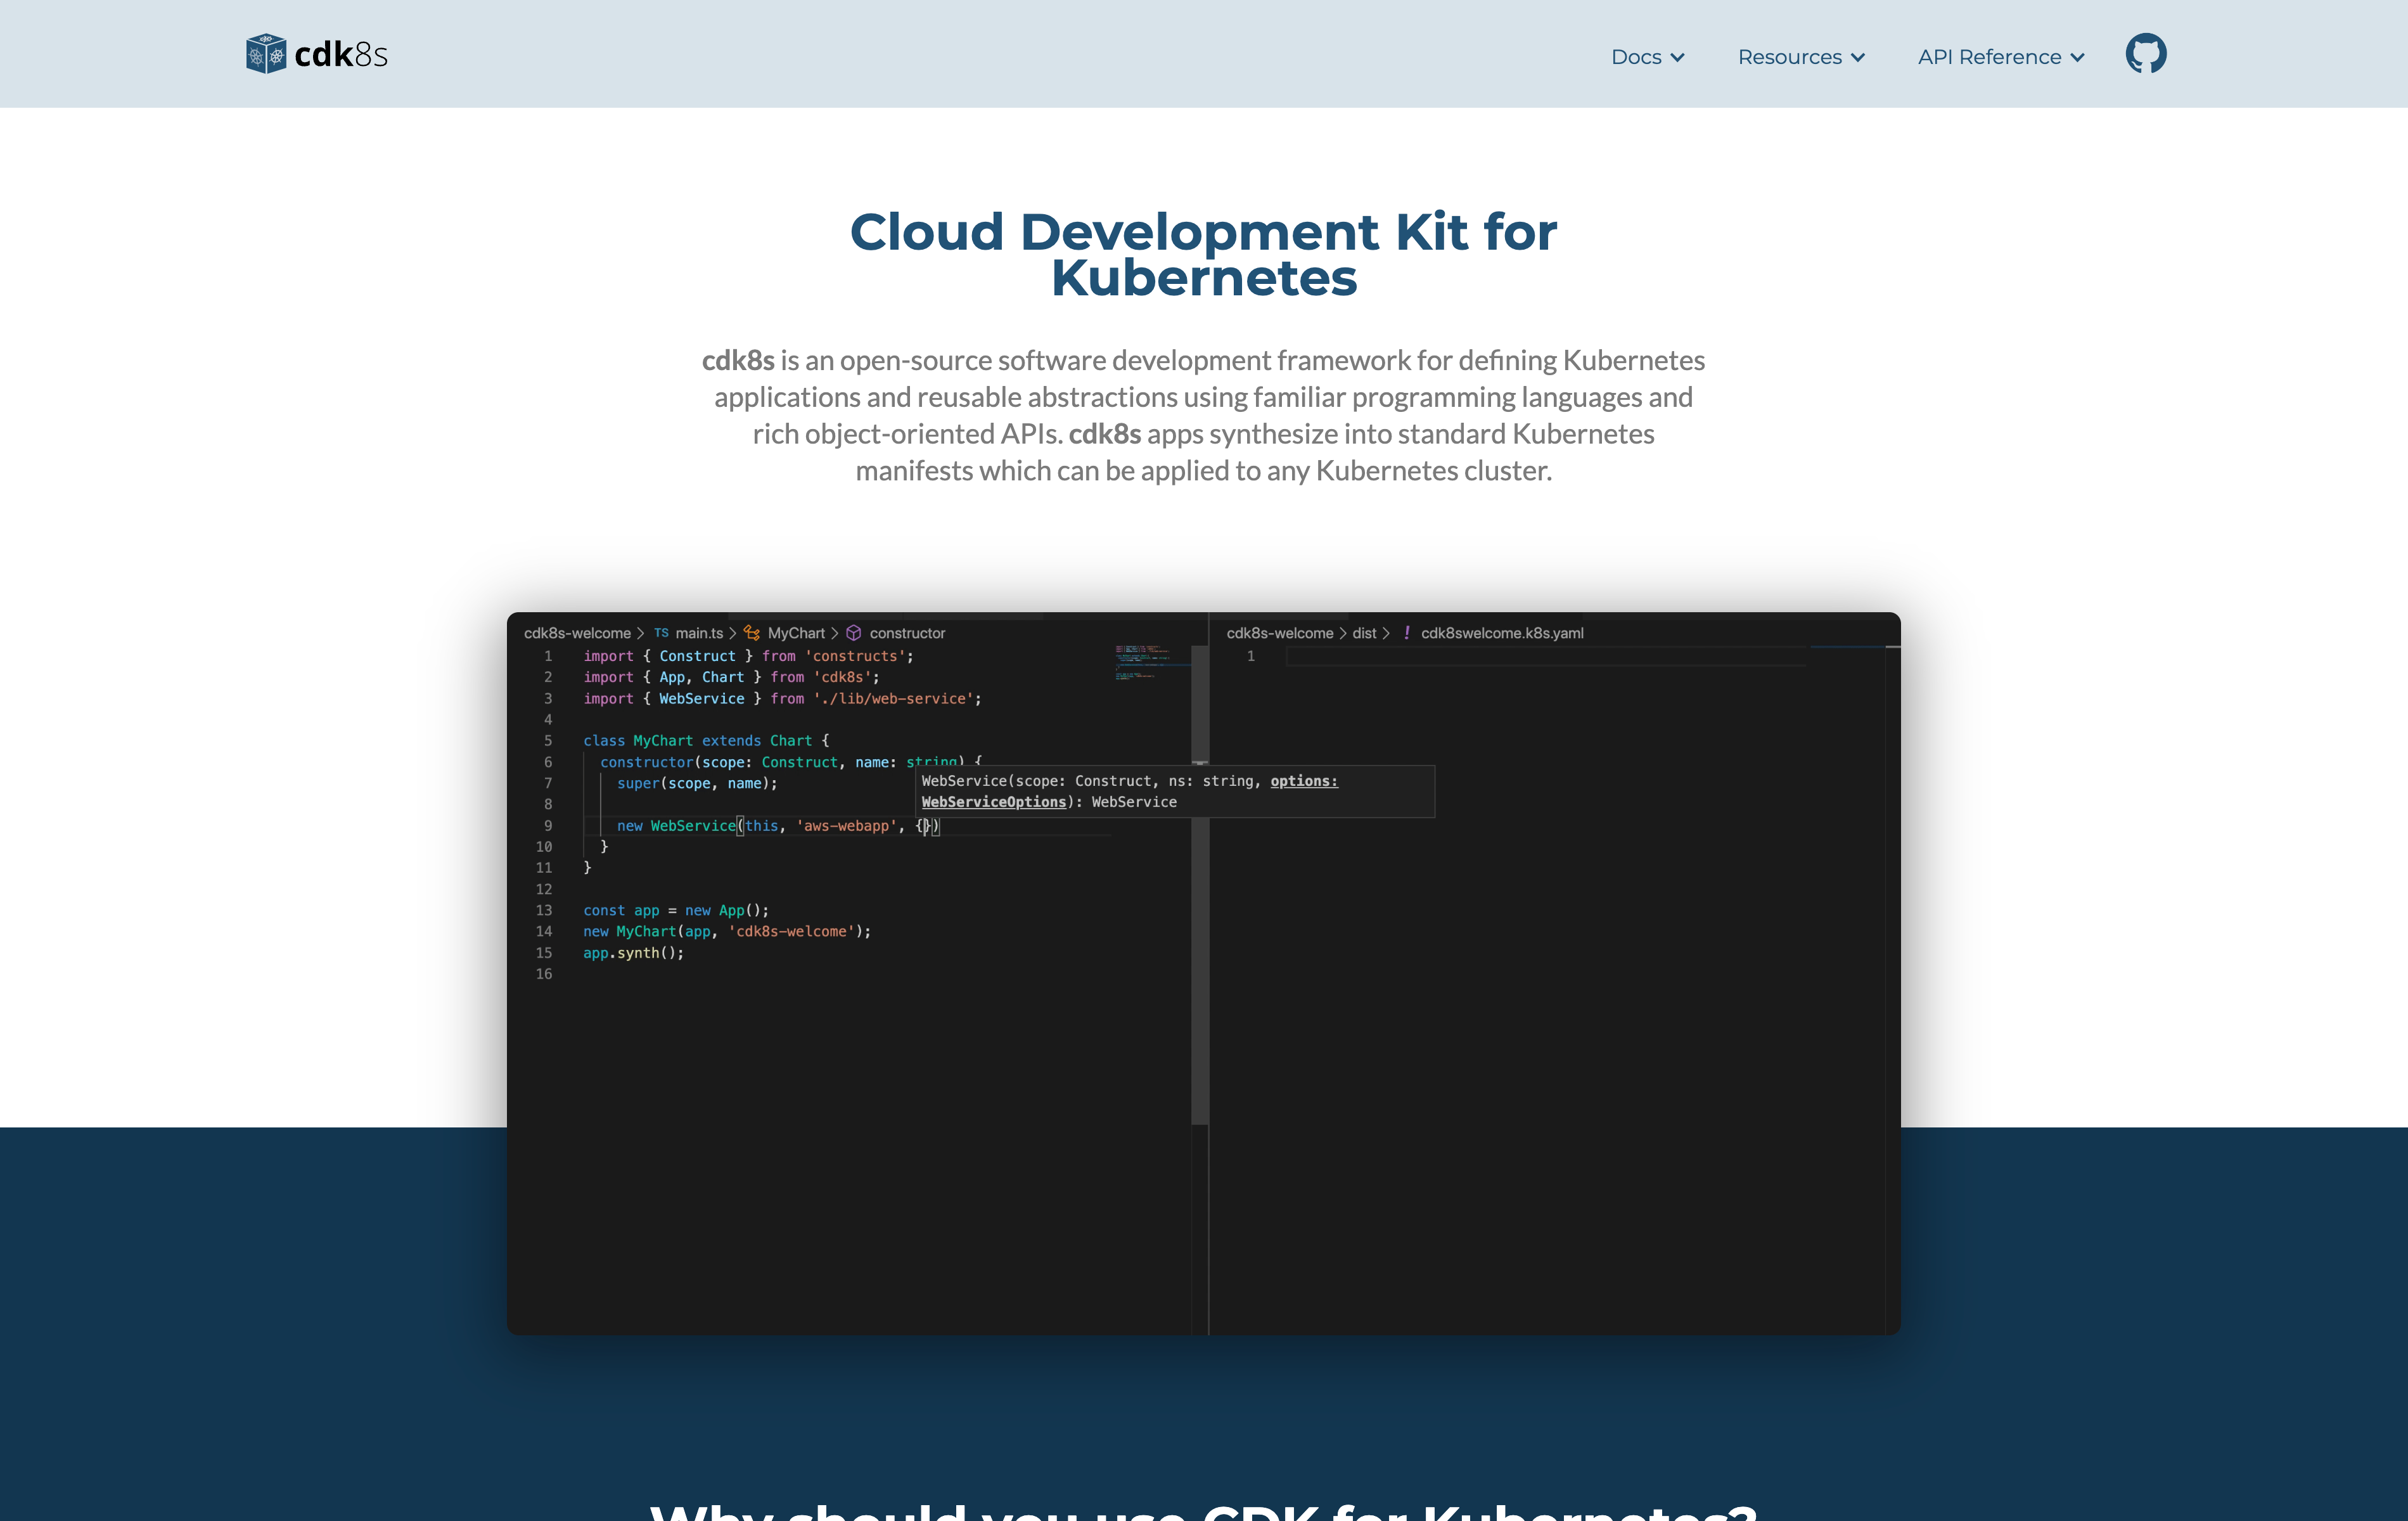Click empty line 1 in the YAML editor
2408x1521 pixels.
[x=1546, y=656]
